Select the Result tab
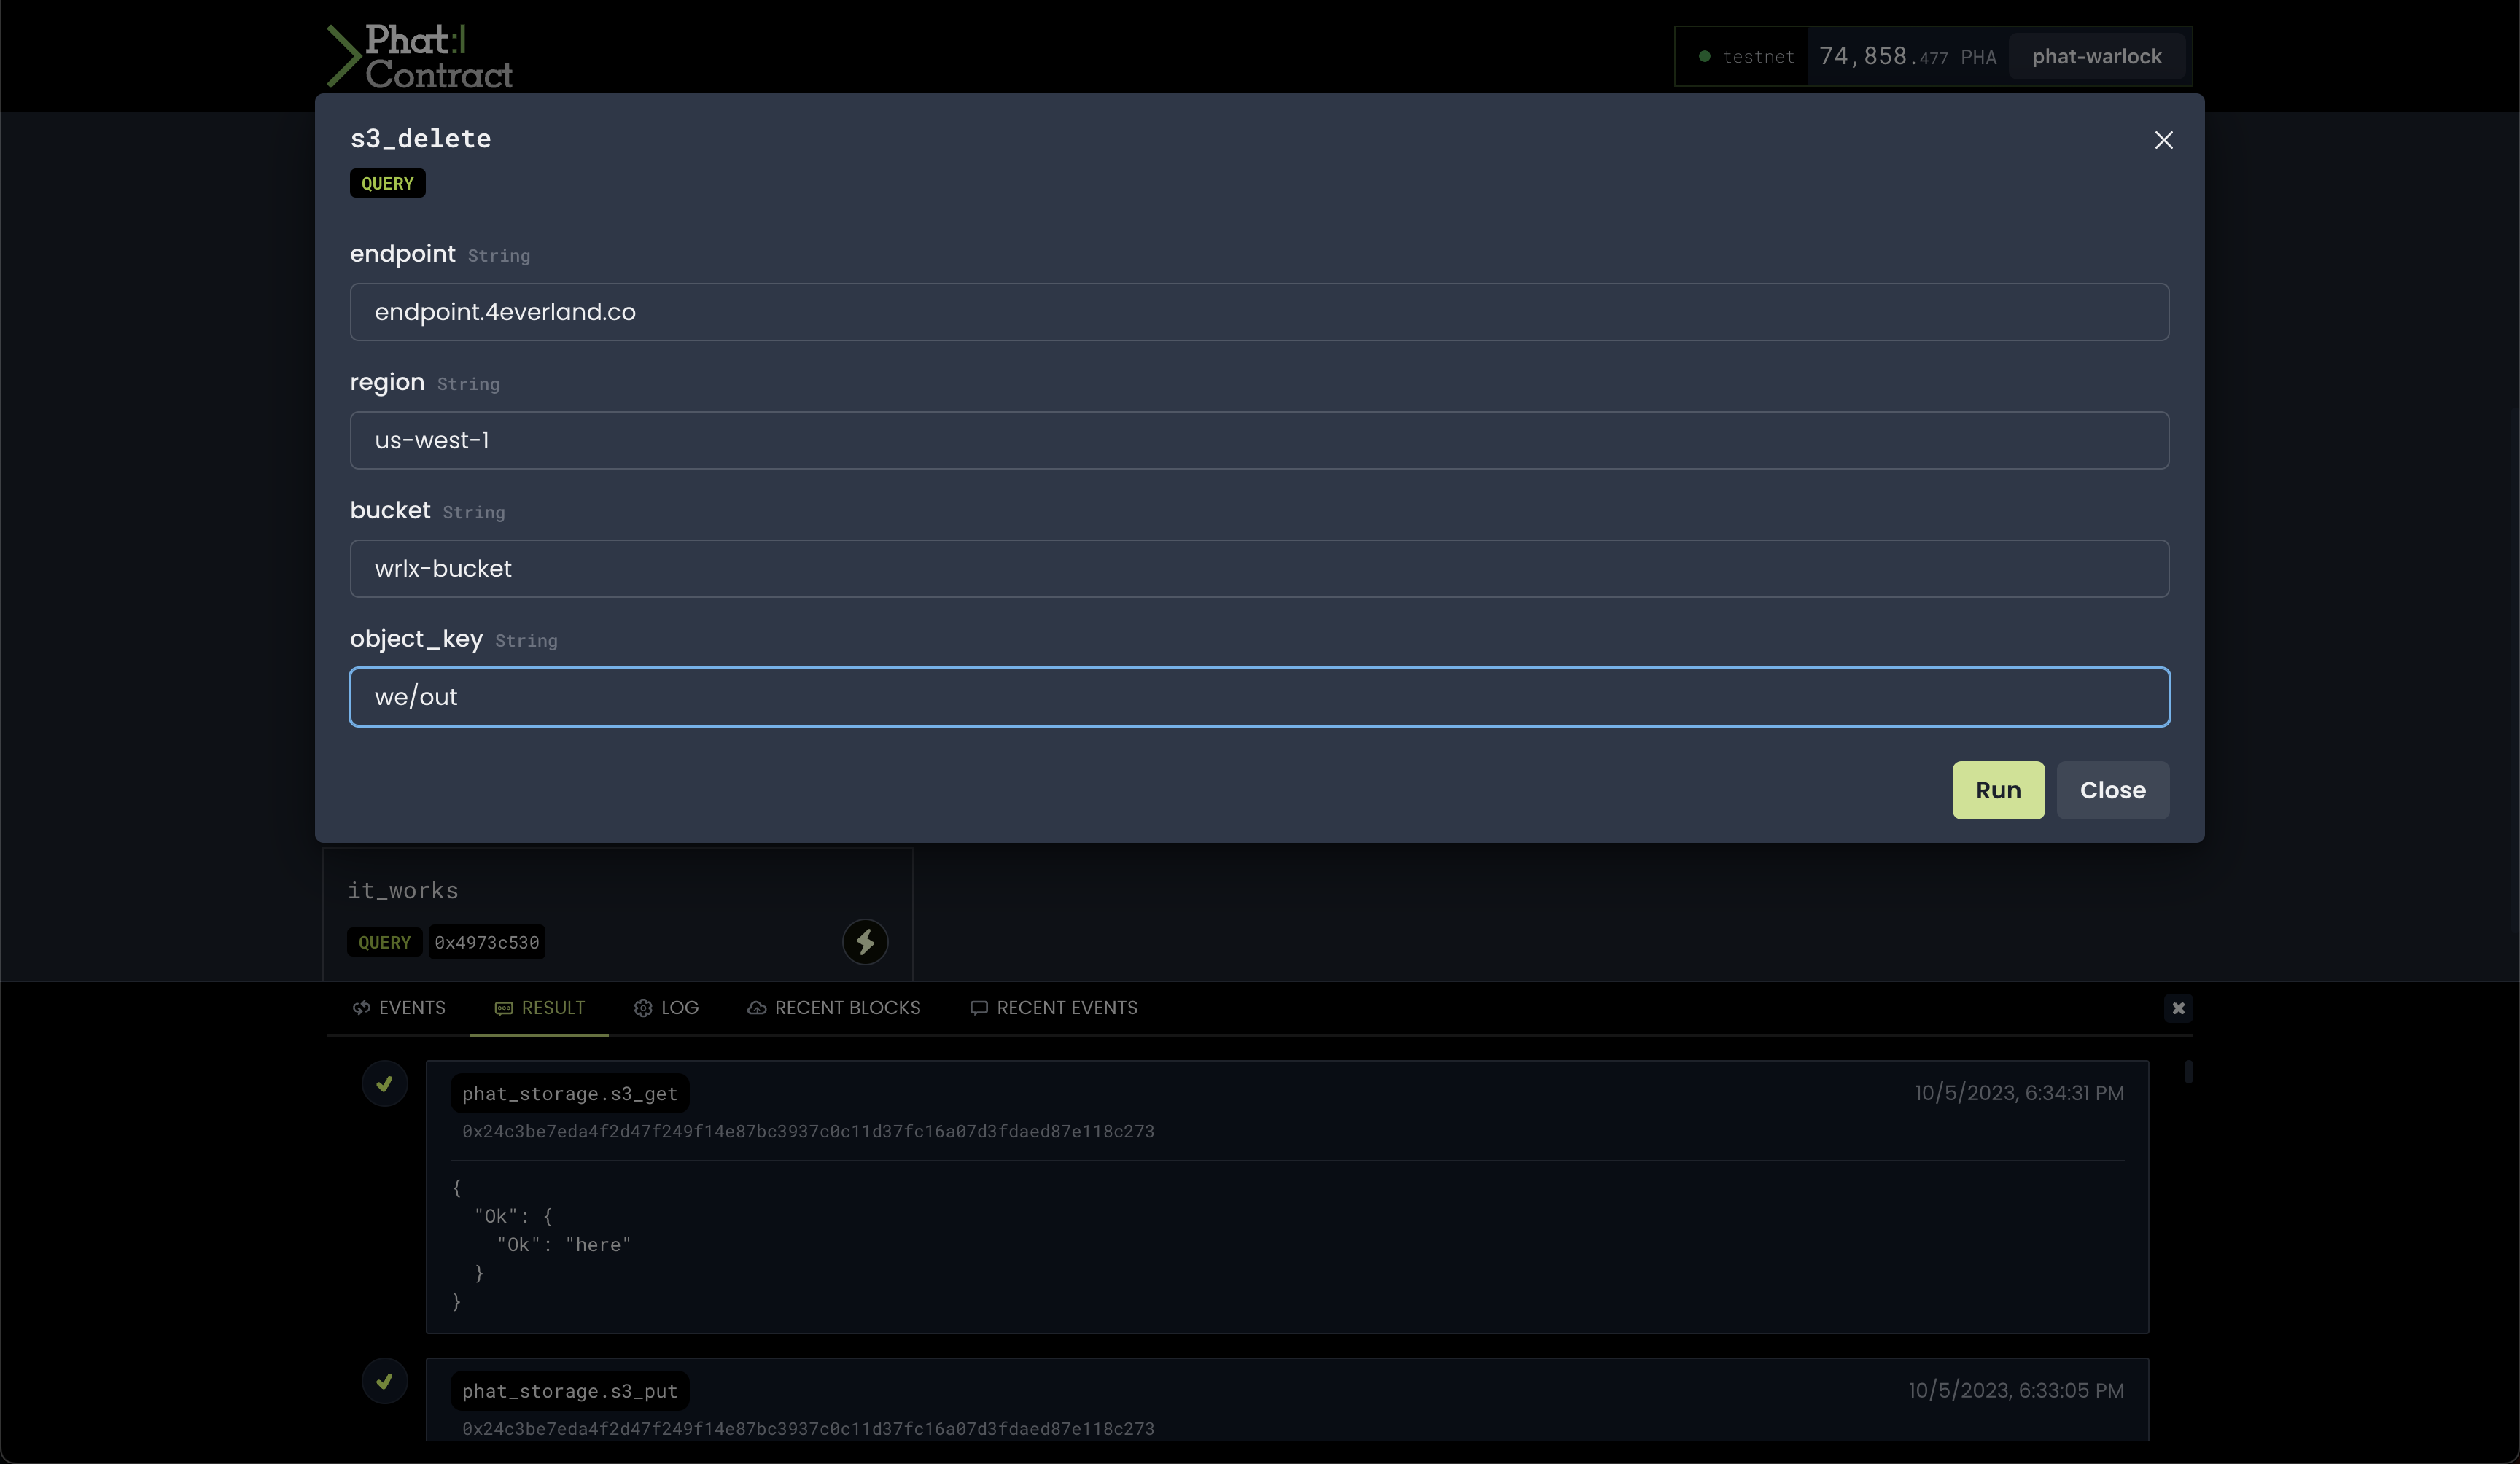Screen dimensions: 2520x1464 coord(540,1008)
